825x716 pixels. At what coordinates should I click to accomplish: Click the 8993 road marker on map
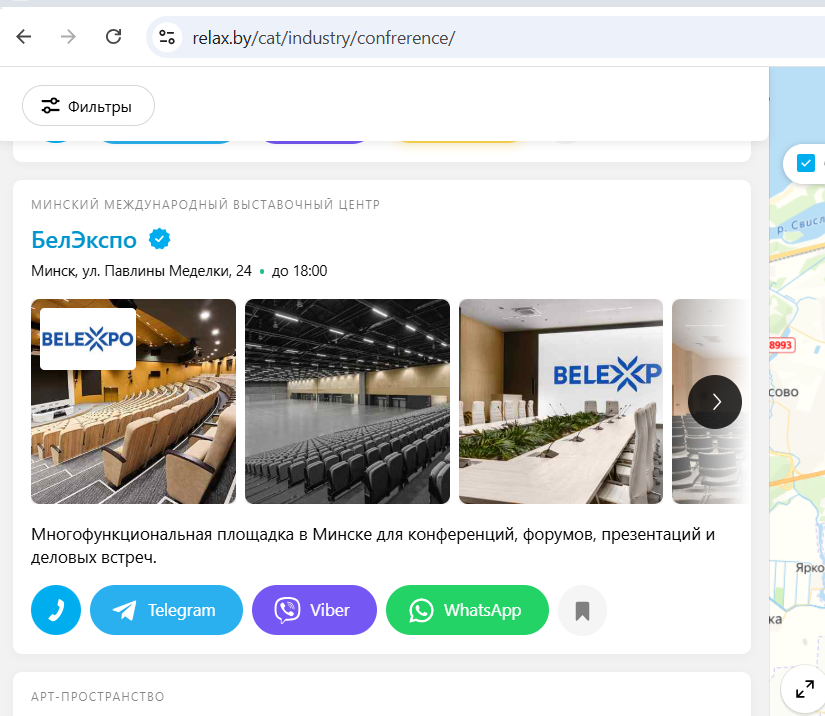point(780,345)
